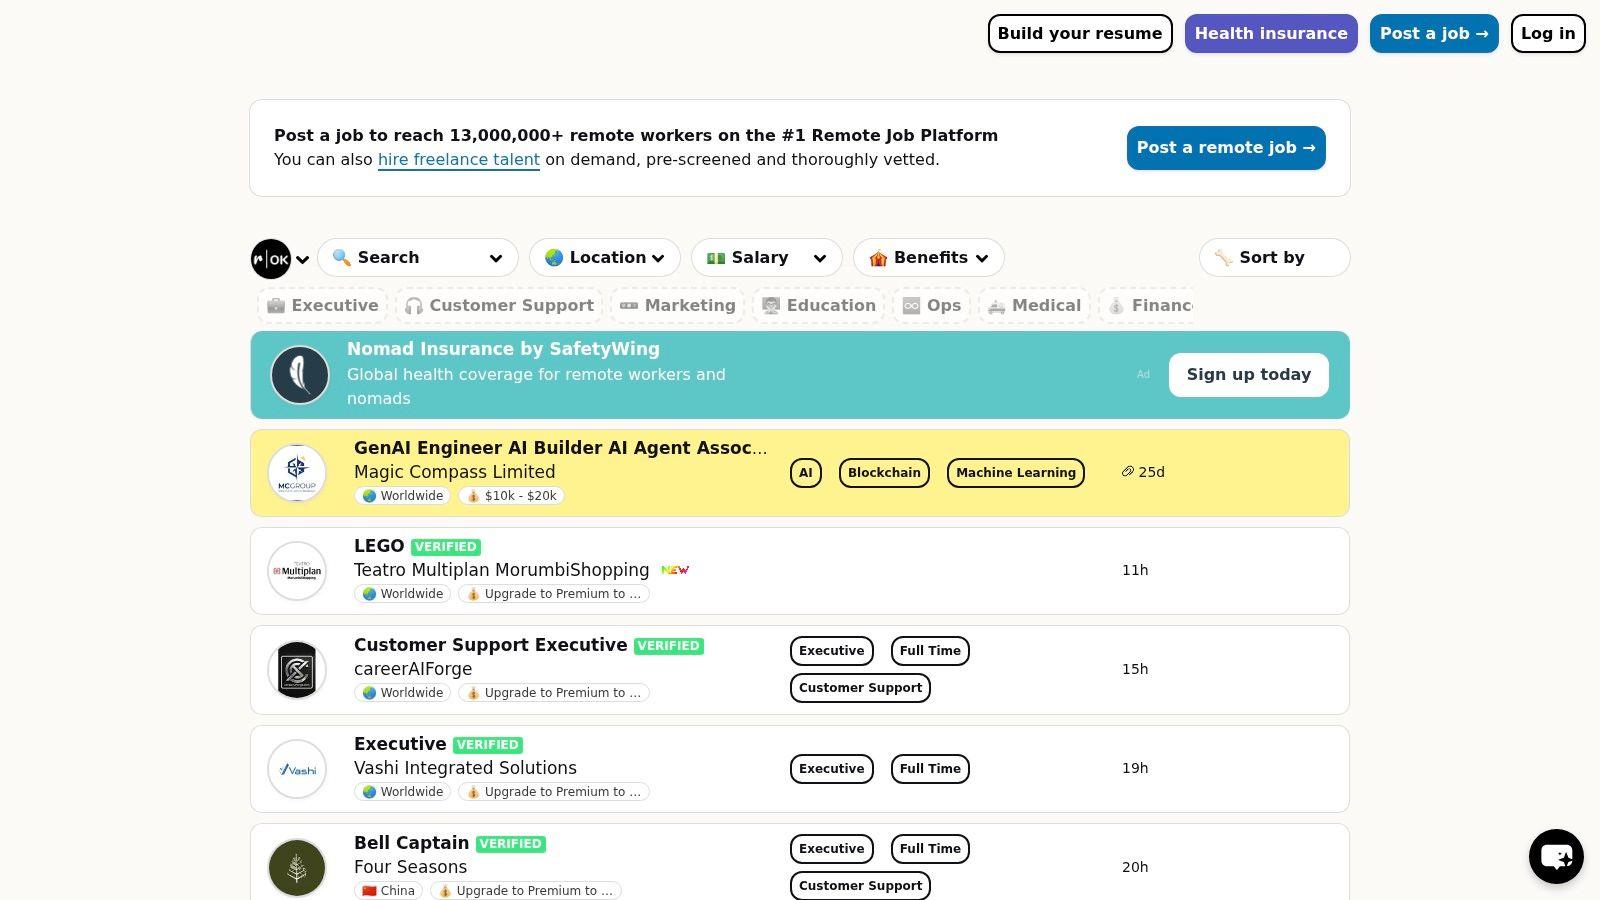Follow the hire freelance talent link
The image size is (1600, 900).
(x=459, y=160)
